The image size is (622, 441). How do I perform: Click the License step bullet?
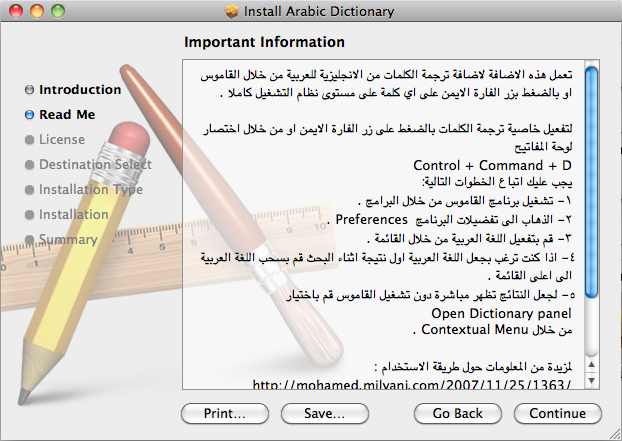point(29,140)
